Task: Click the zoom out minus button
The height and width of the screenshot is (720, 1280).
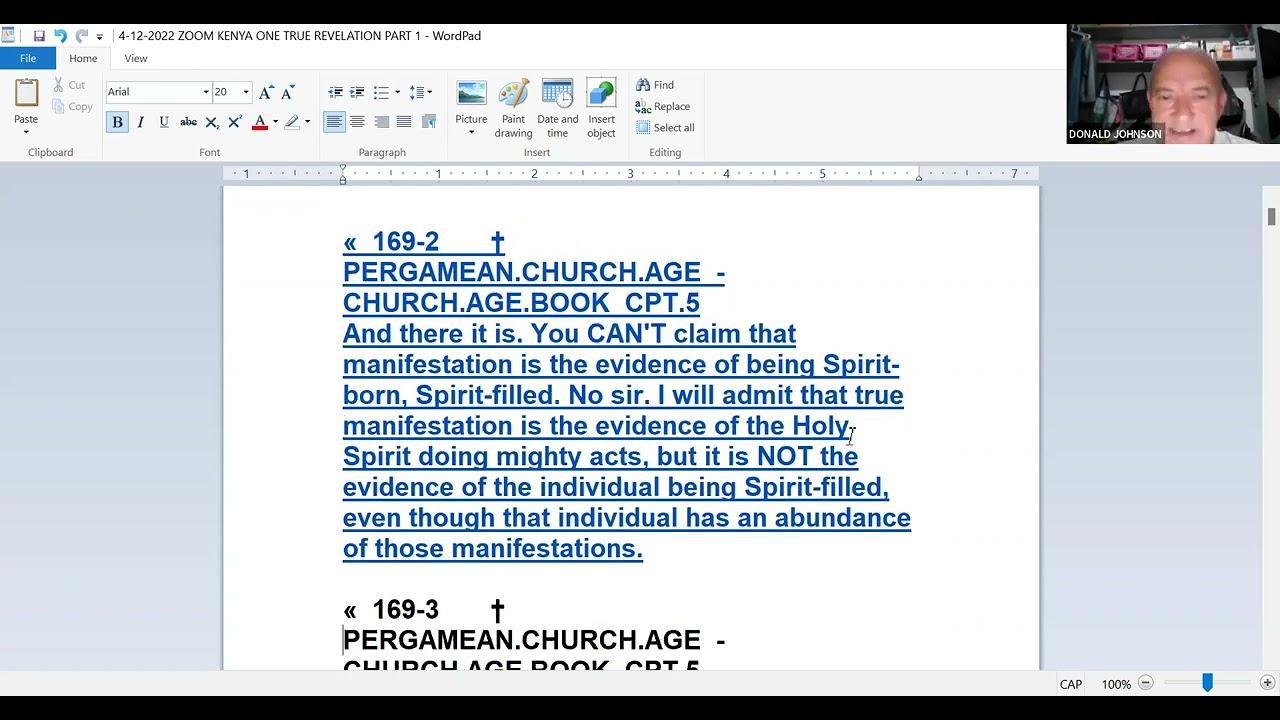Action: [x=1146, y=683]
